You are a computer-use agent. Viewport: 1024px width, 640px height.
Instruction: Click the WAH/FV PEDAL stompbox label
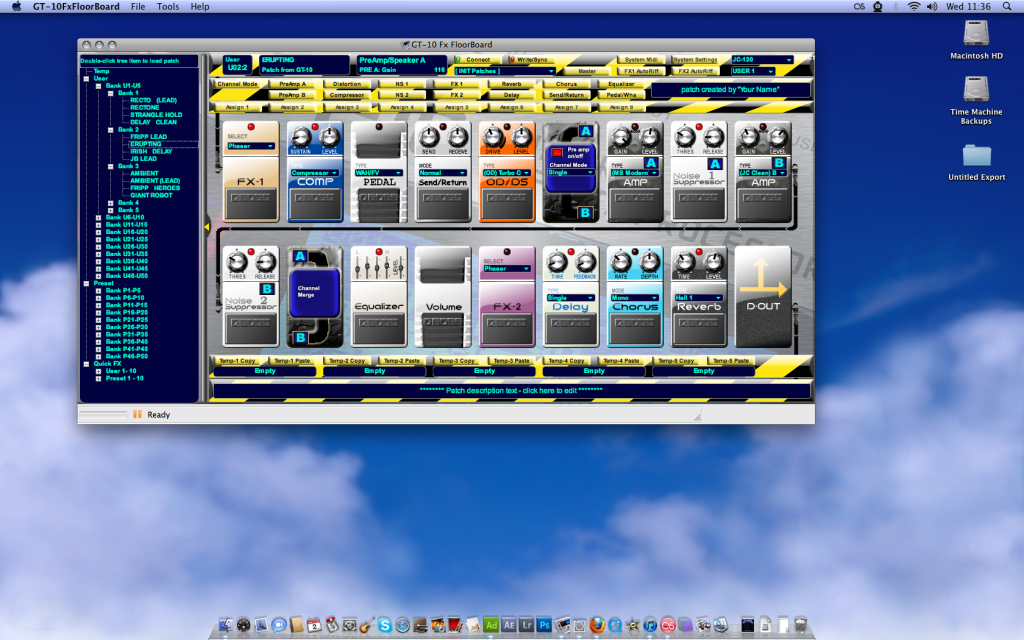pyautogui.click(x=379, y=182)
